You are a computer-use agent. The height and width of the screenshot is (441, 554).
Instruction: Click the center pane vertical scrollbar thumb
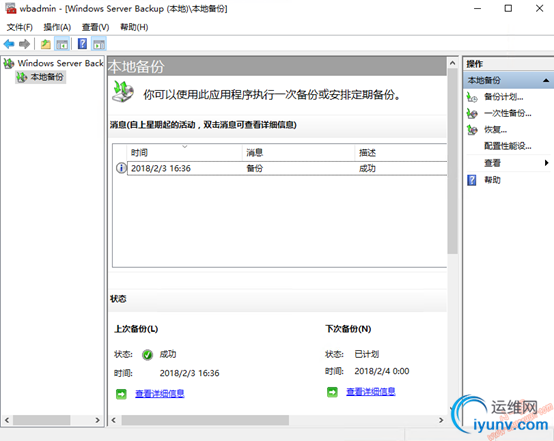click(x=452, y=161)
